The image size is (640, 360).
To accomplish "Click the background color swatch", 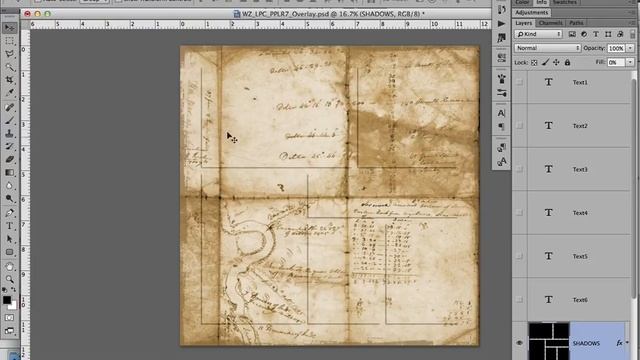I will [13, 306].
